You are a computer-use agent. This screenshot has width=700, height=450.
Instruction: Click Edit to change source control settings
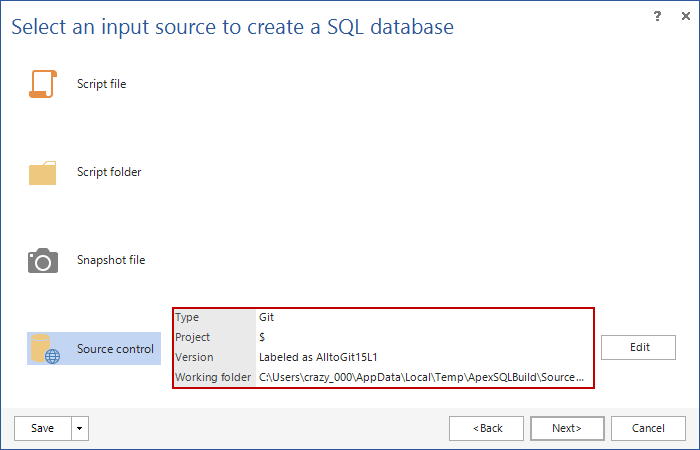click(x=639, y=347)
